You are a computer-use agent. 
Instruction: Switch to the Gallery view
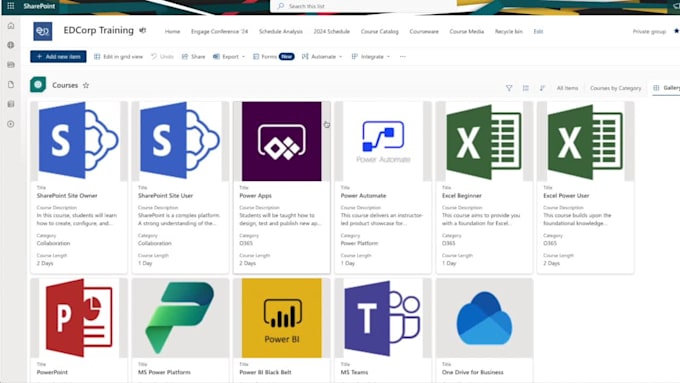coord(667,88)
